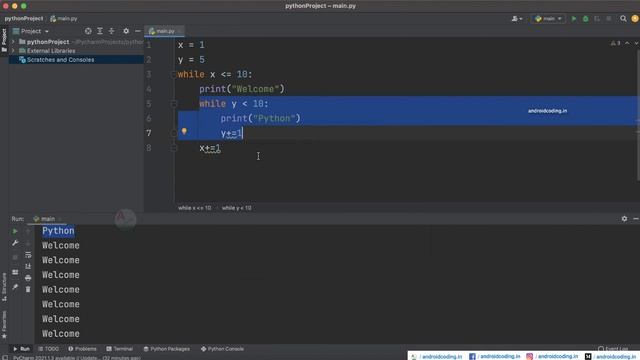
Task: Click the editor vertical scrollbar
Action: [x=638, y=114]
